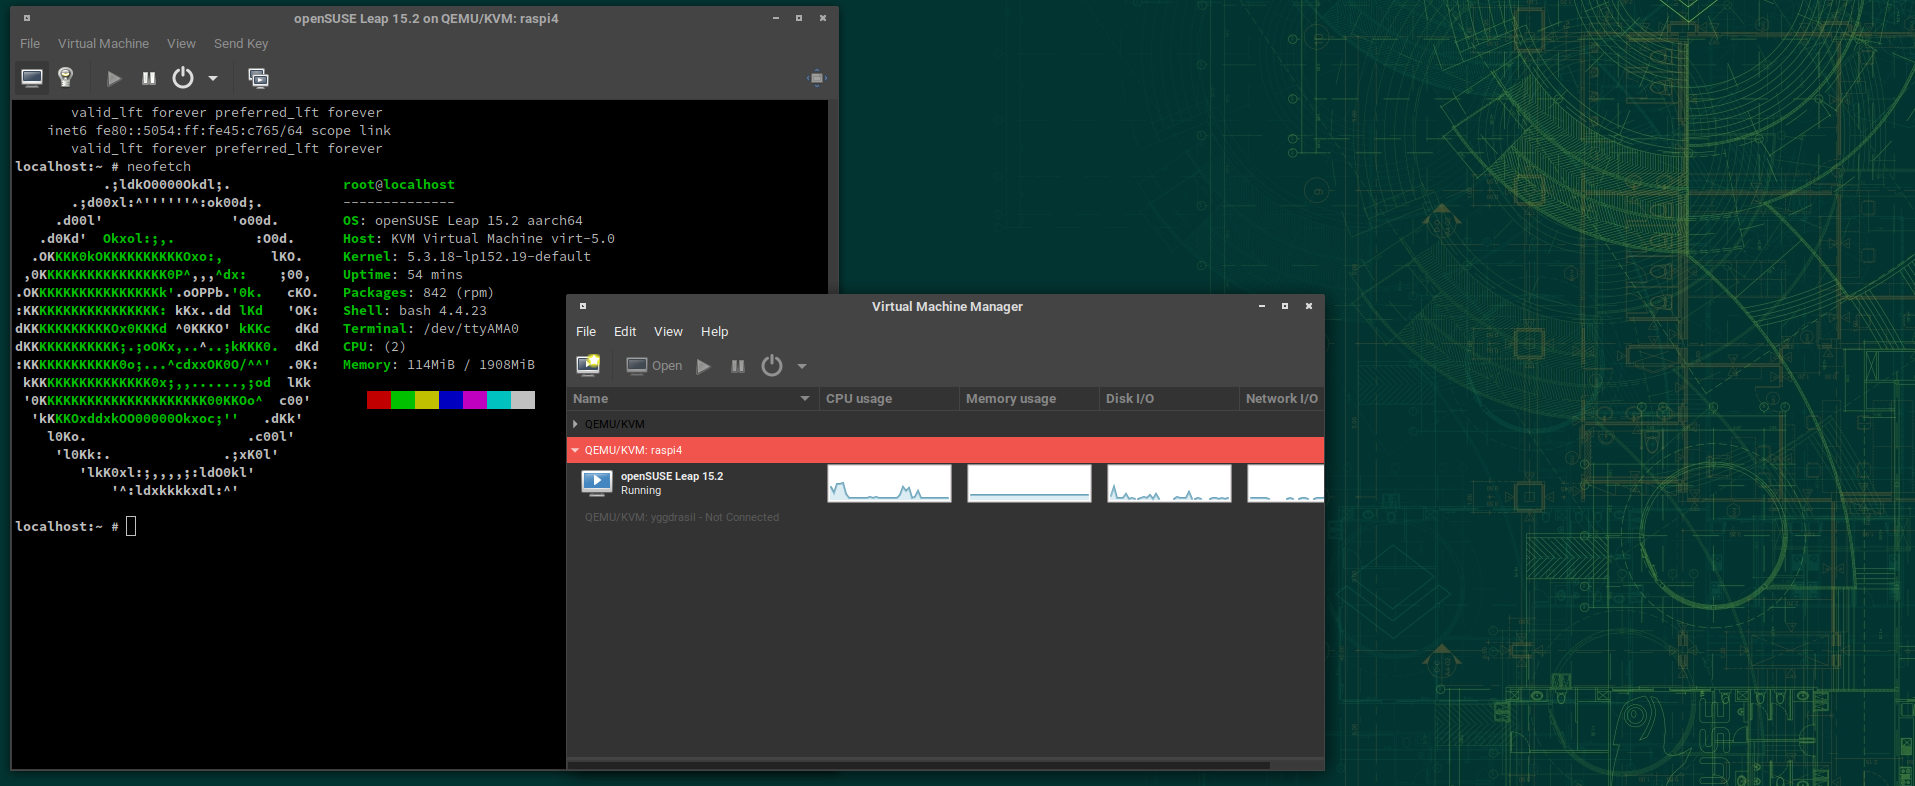Click the cyan neofetch color block
Viewport: 1915px width, 786px height.
[499, 400]
